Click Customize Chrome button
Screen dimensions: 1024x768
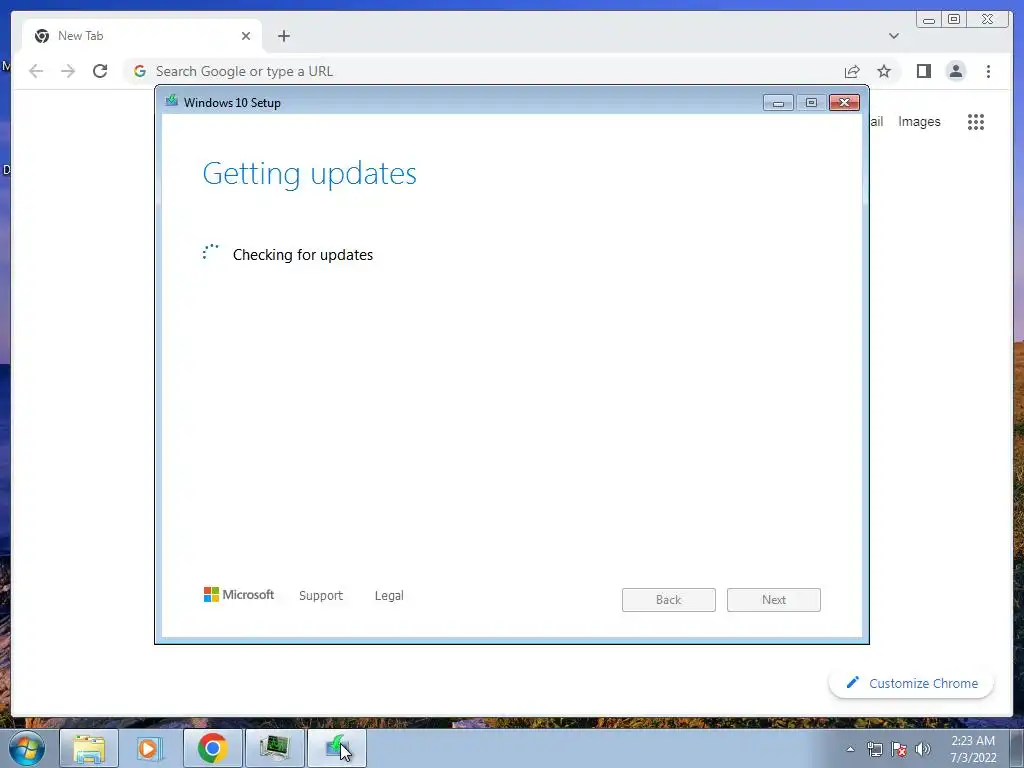point(911,684)
